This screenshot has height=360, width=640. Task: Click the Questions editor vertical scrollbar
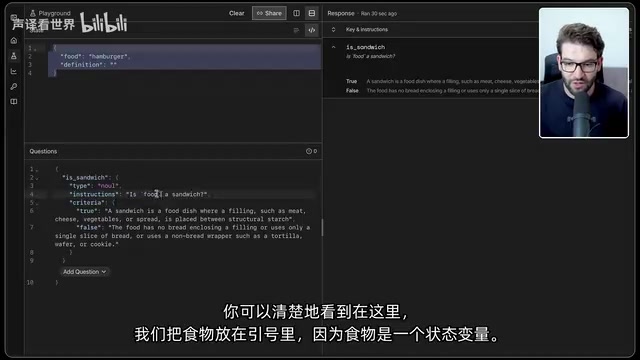pyautogui.click(x=322, y=227)
